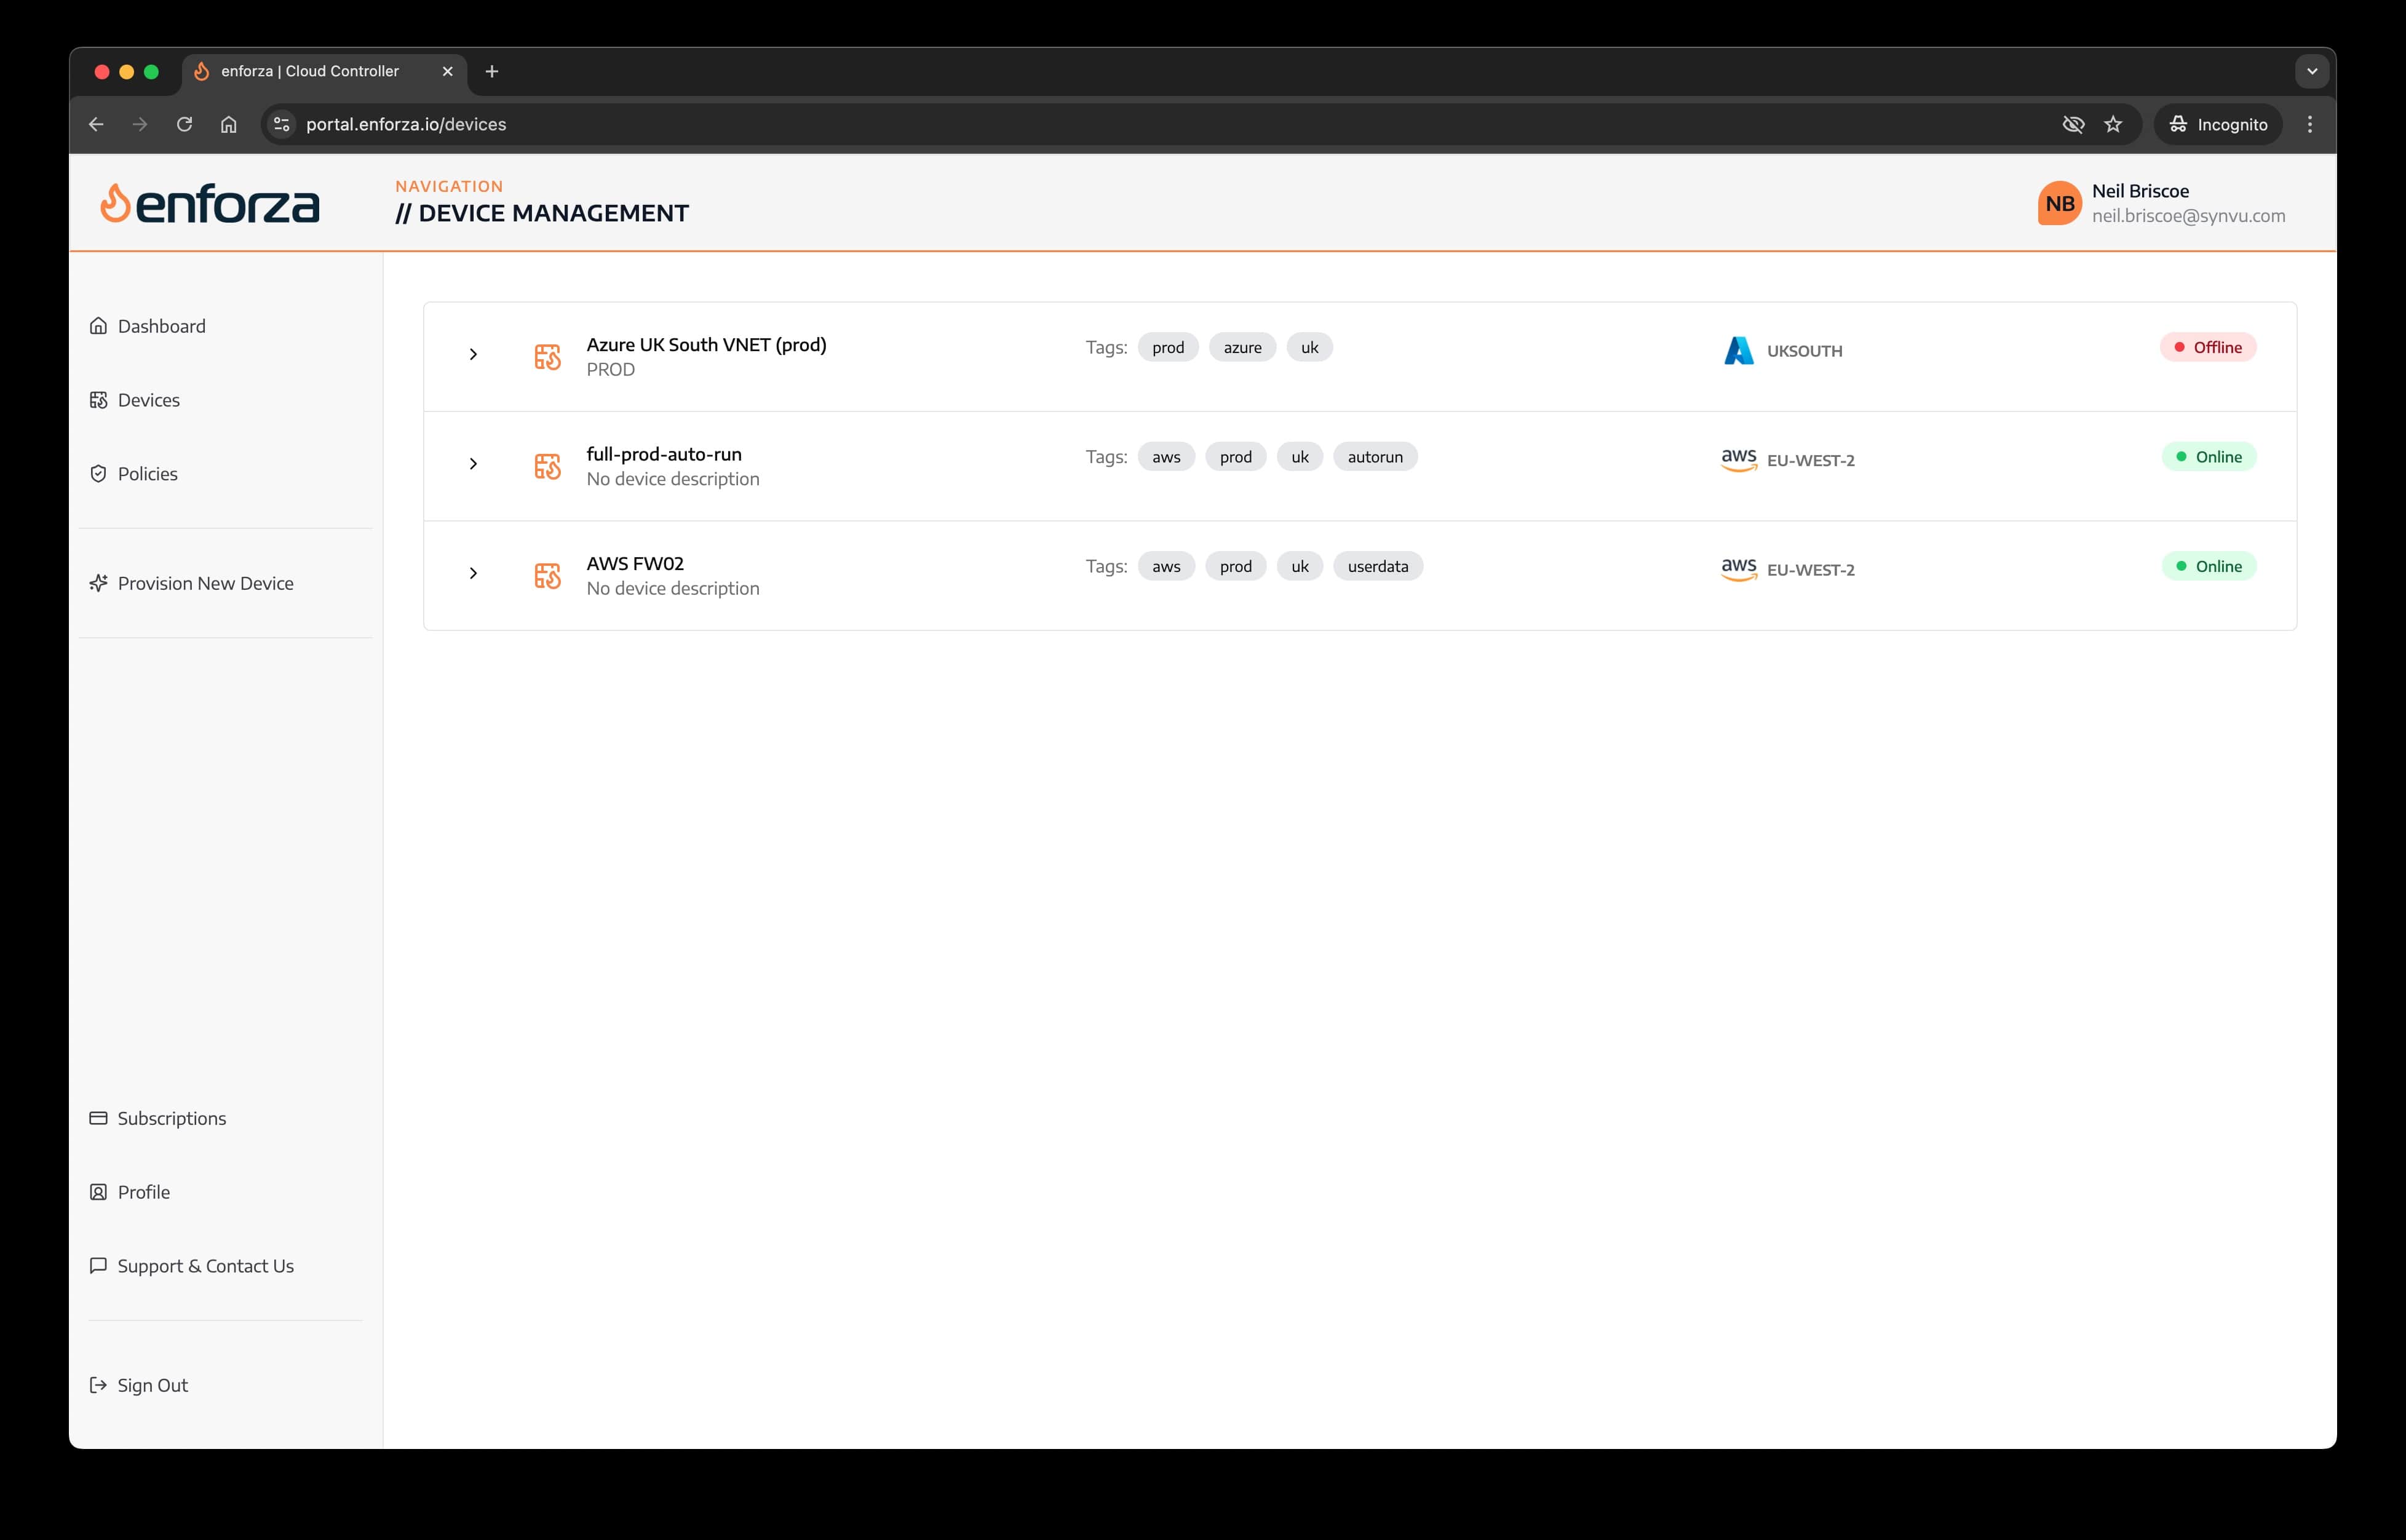Click the Neil Briscoe user name
This screenshot has width=2406, height=1540.
pos(2140,191)
